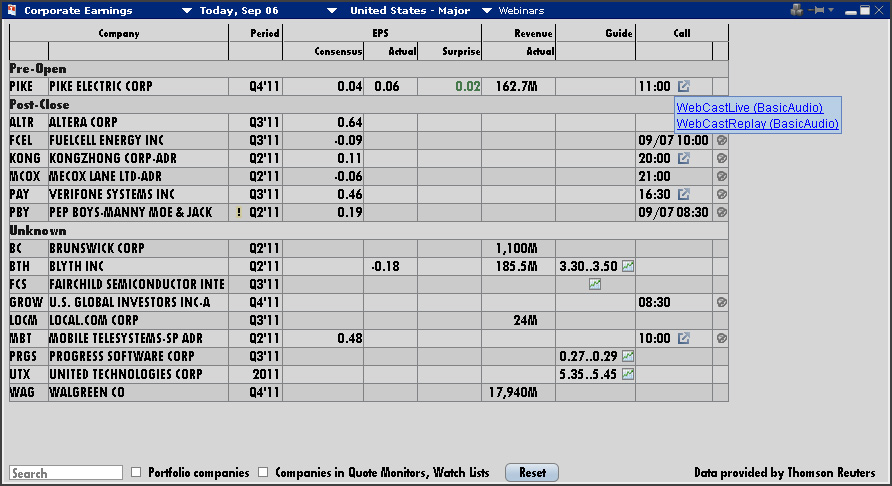
Task: Select MOBILE TELESYSTEMS-SP ADR company name
Action: coord(126,339)
